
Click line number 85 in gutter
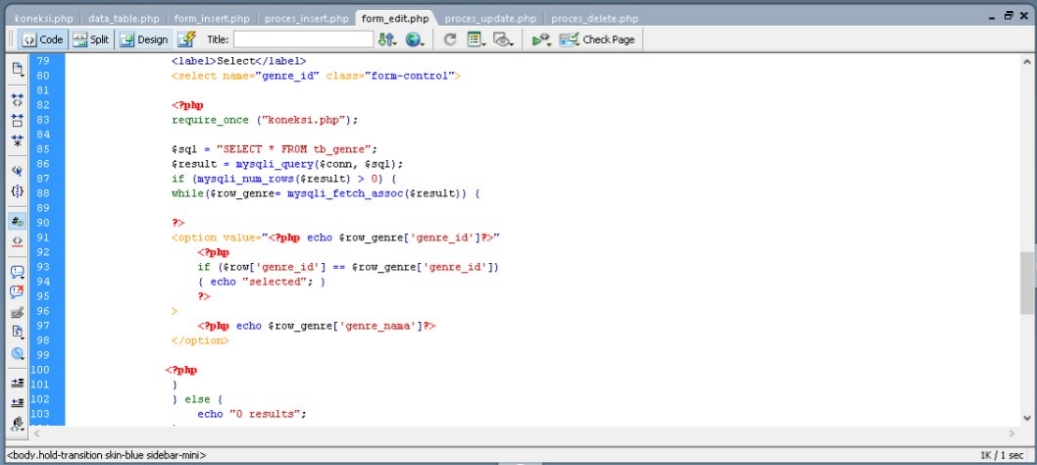[x=42, y=149]
